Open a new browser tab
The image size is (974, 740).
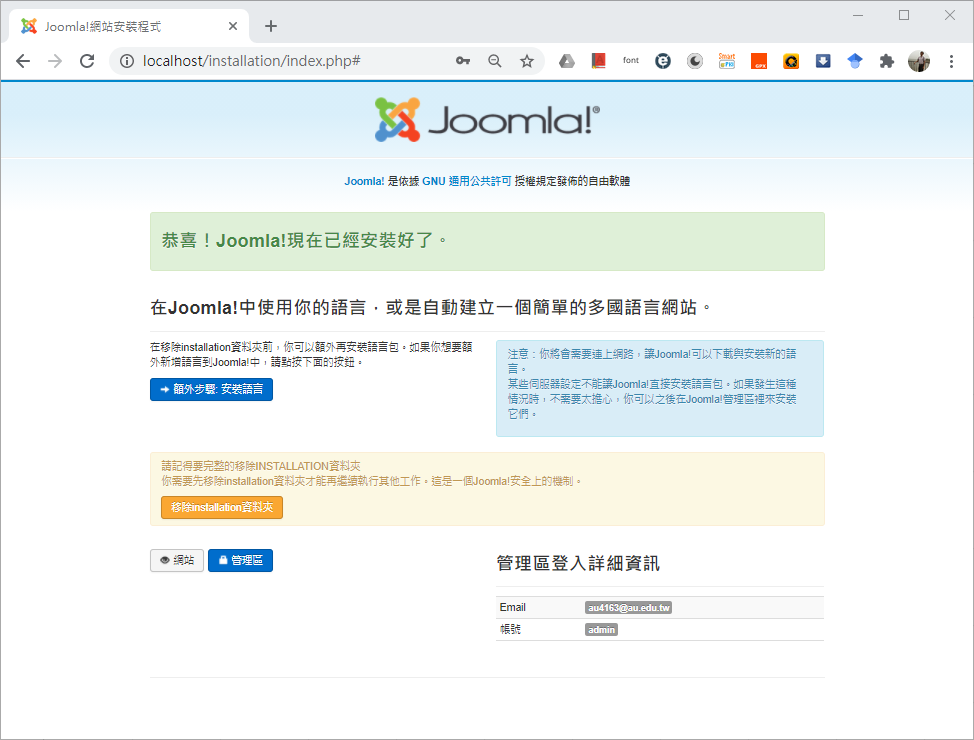click(271, 26)
